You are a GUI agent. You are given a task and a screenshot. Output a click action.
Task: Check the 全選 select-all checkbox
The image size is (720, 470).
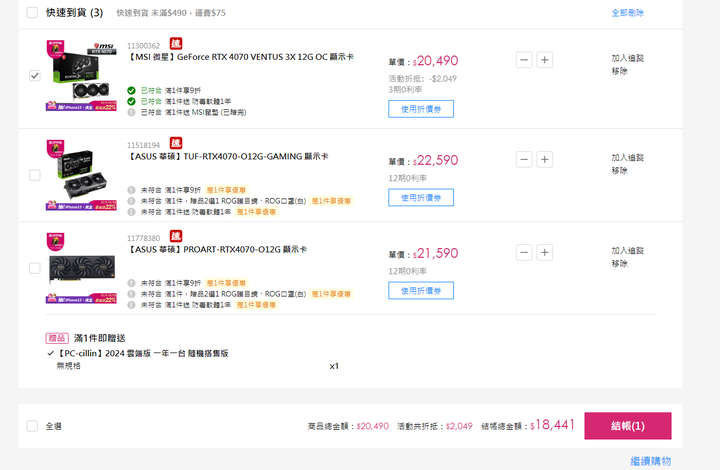[32, 426]
